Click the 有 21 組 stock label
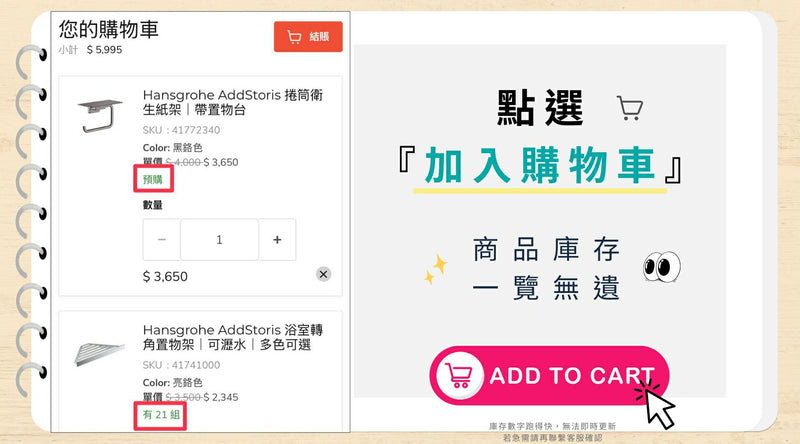 [x=161, y=414]
